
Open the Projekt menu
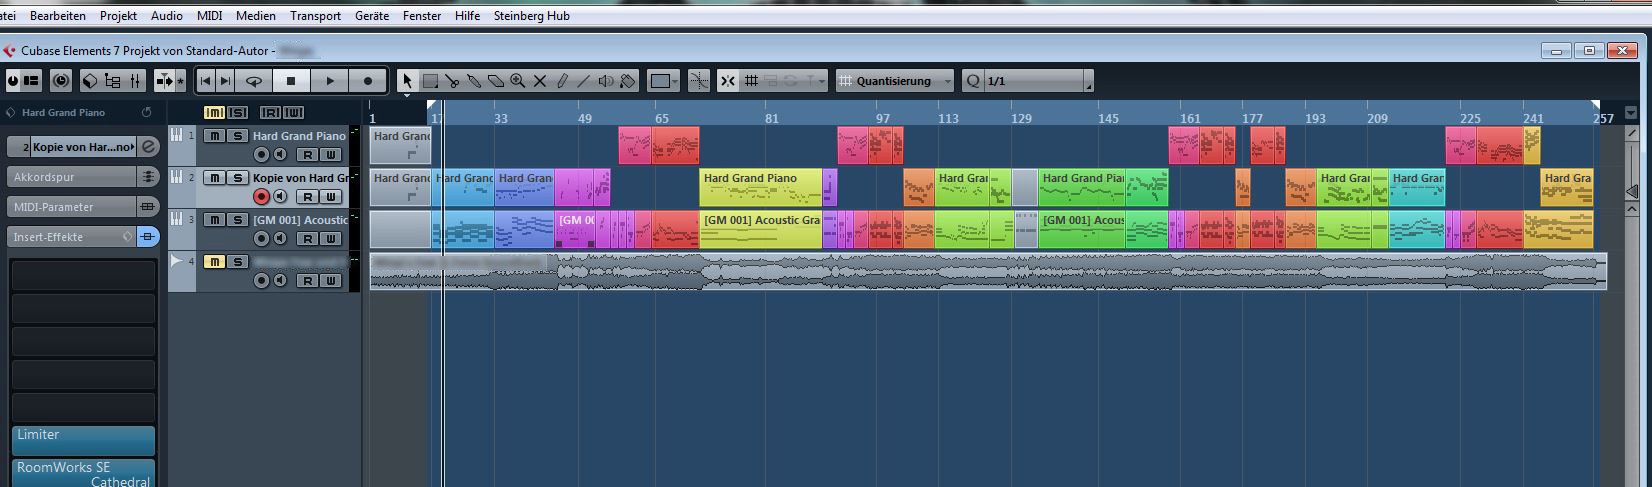[119, 16]
